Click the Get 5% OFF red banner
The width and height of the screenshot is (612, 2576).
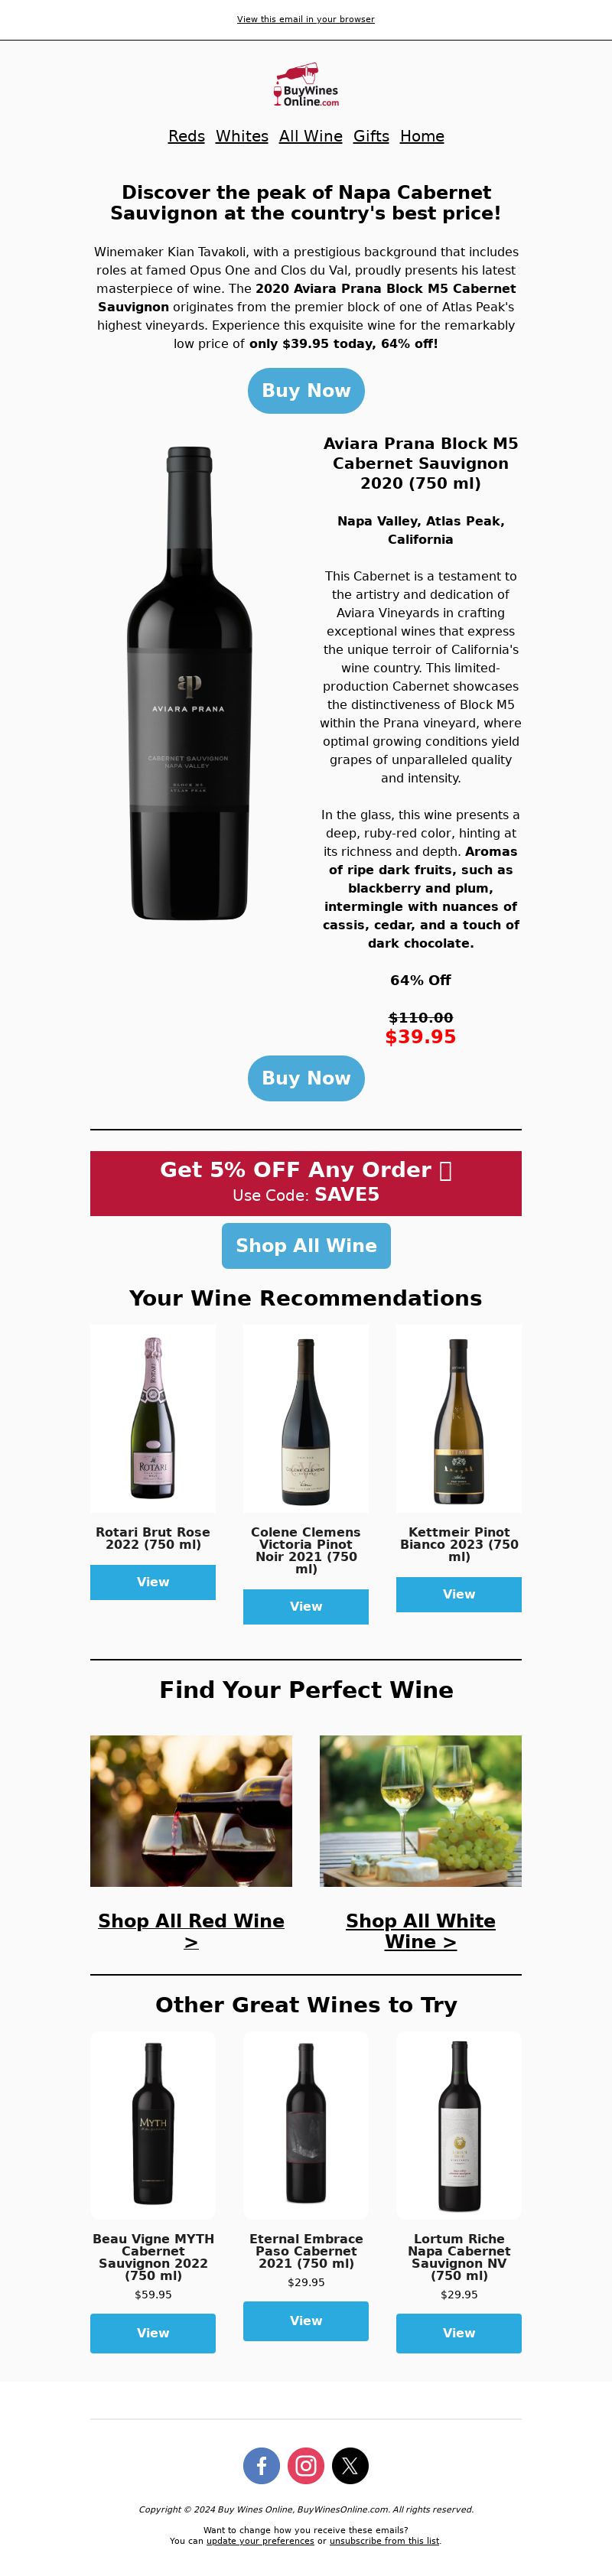pos(306,1183)
